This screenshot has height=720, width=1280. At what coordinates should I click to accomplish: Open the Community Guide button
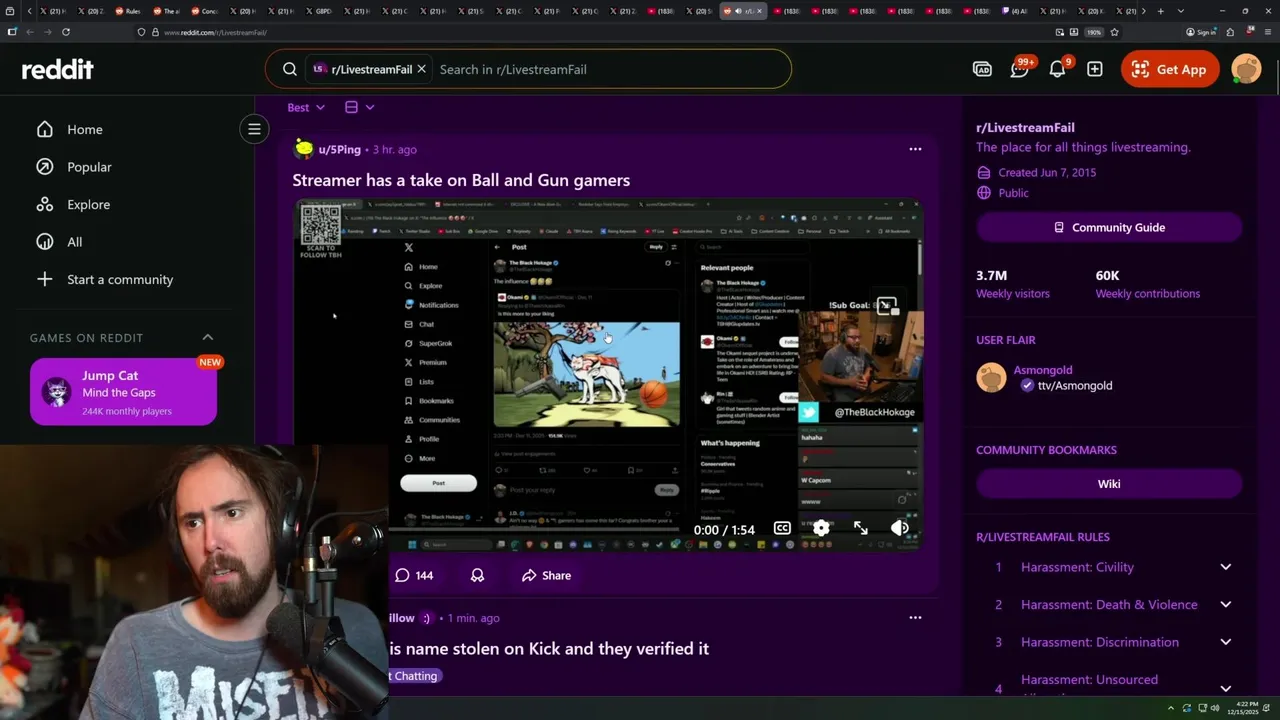(1109, 227)
